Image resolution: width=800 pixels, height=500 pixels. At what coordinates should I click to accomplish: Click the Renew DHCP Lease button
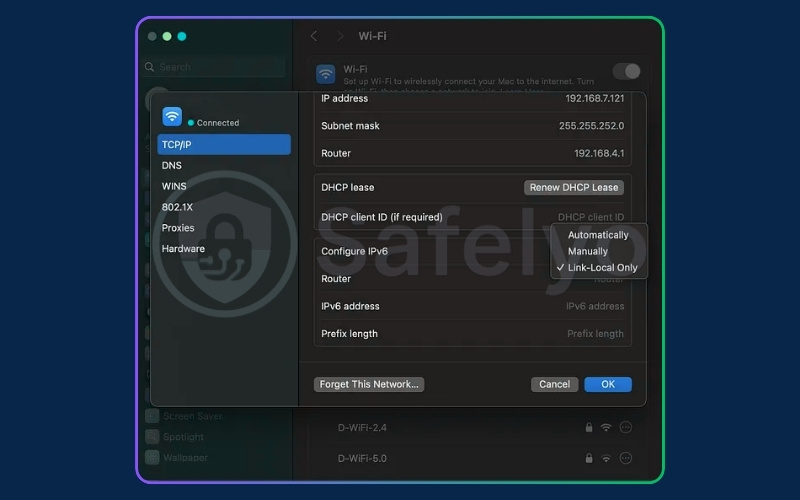point(574,188)
